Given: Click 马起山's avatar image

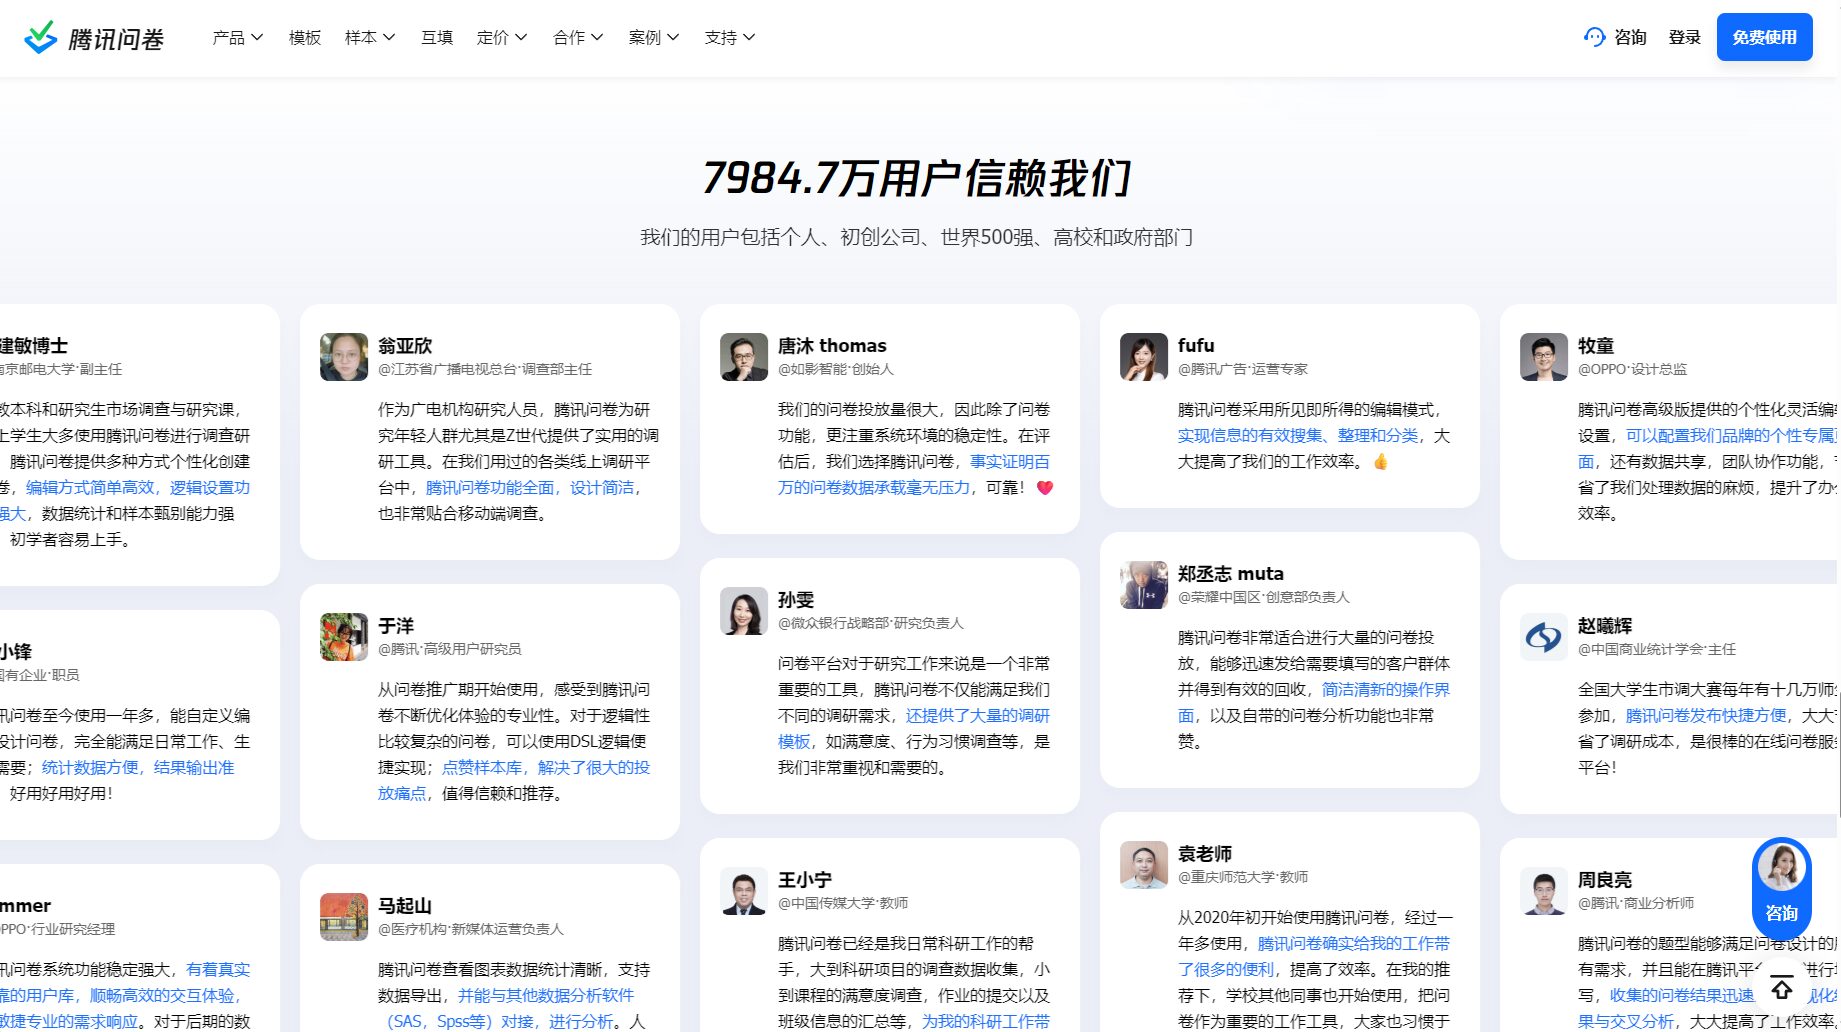Looking at the screenshot, I should [344, 917].
